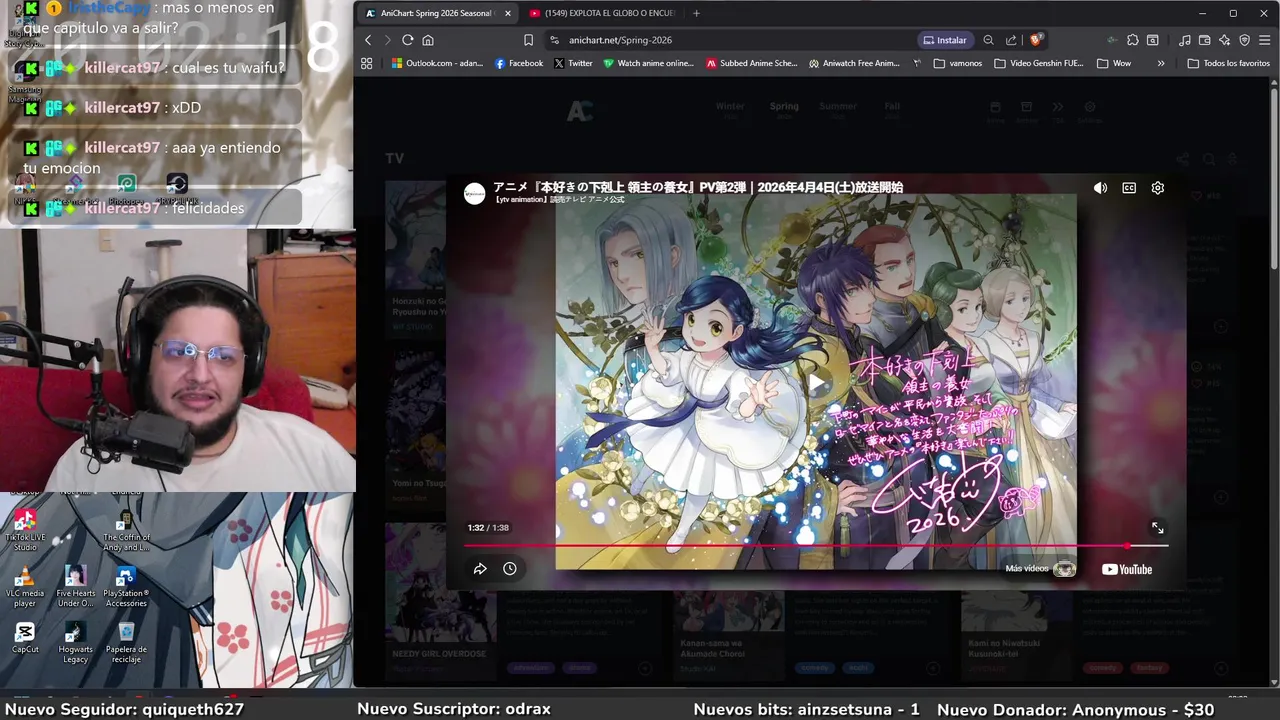The image size is (1280, 720).
Task: Expand the Wow bookmarks folder
Action: 1114,63
